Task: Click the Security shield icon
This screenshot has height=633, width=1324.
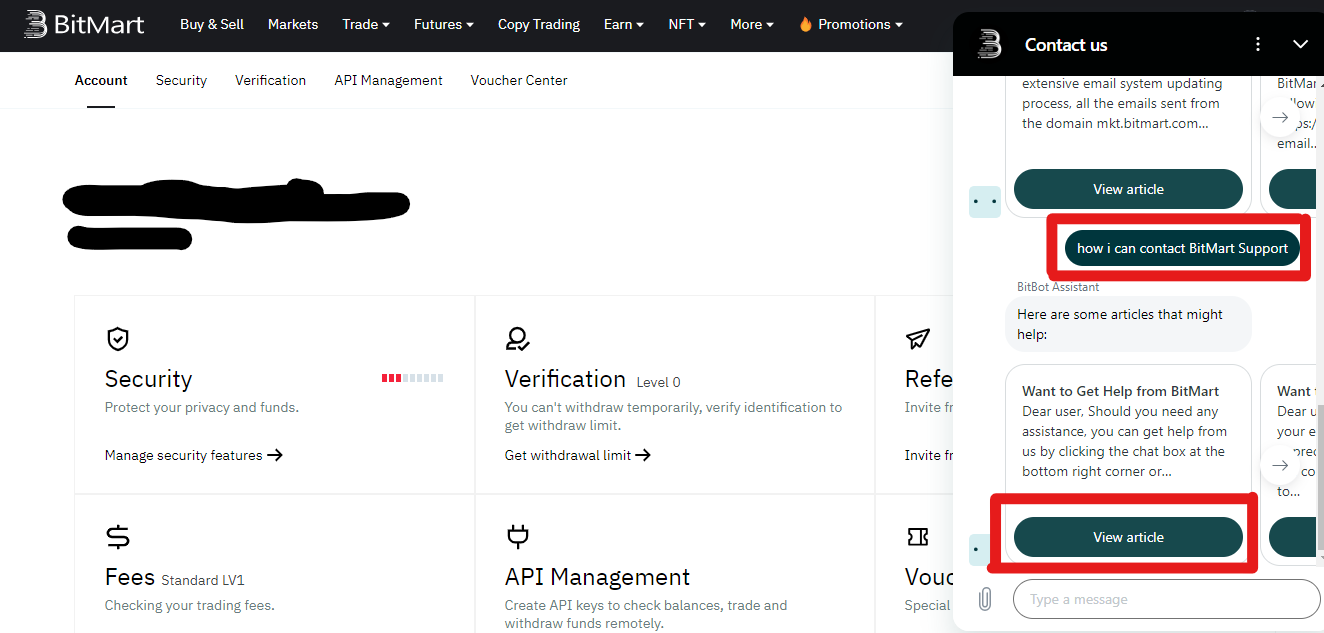Action: click(x=118, y=339)
